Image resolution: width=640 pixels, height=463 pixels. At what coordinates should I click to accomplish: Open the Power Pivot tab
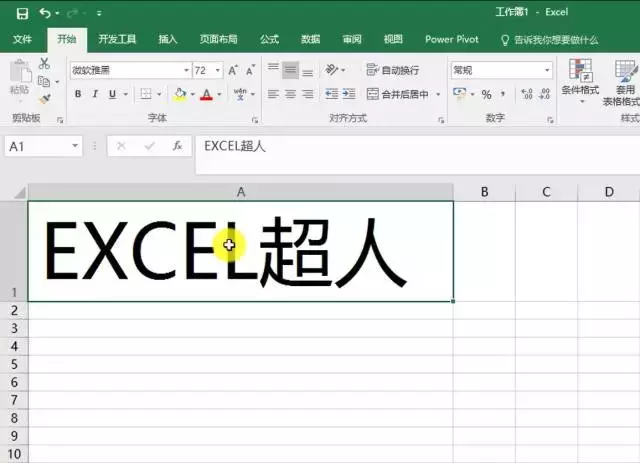[x=451, y=39]
